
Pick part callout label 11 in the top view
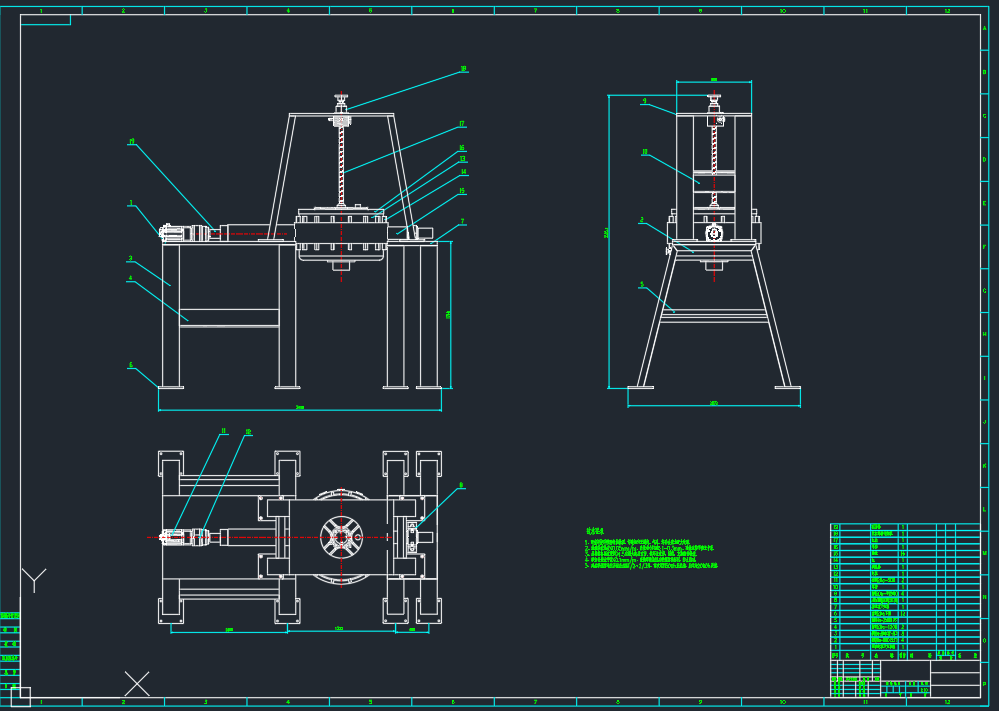pyautogui.click(x=224, y=431)
